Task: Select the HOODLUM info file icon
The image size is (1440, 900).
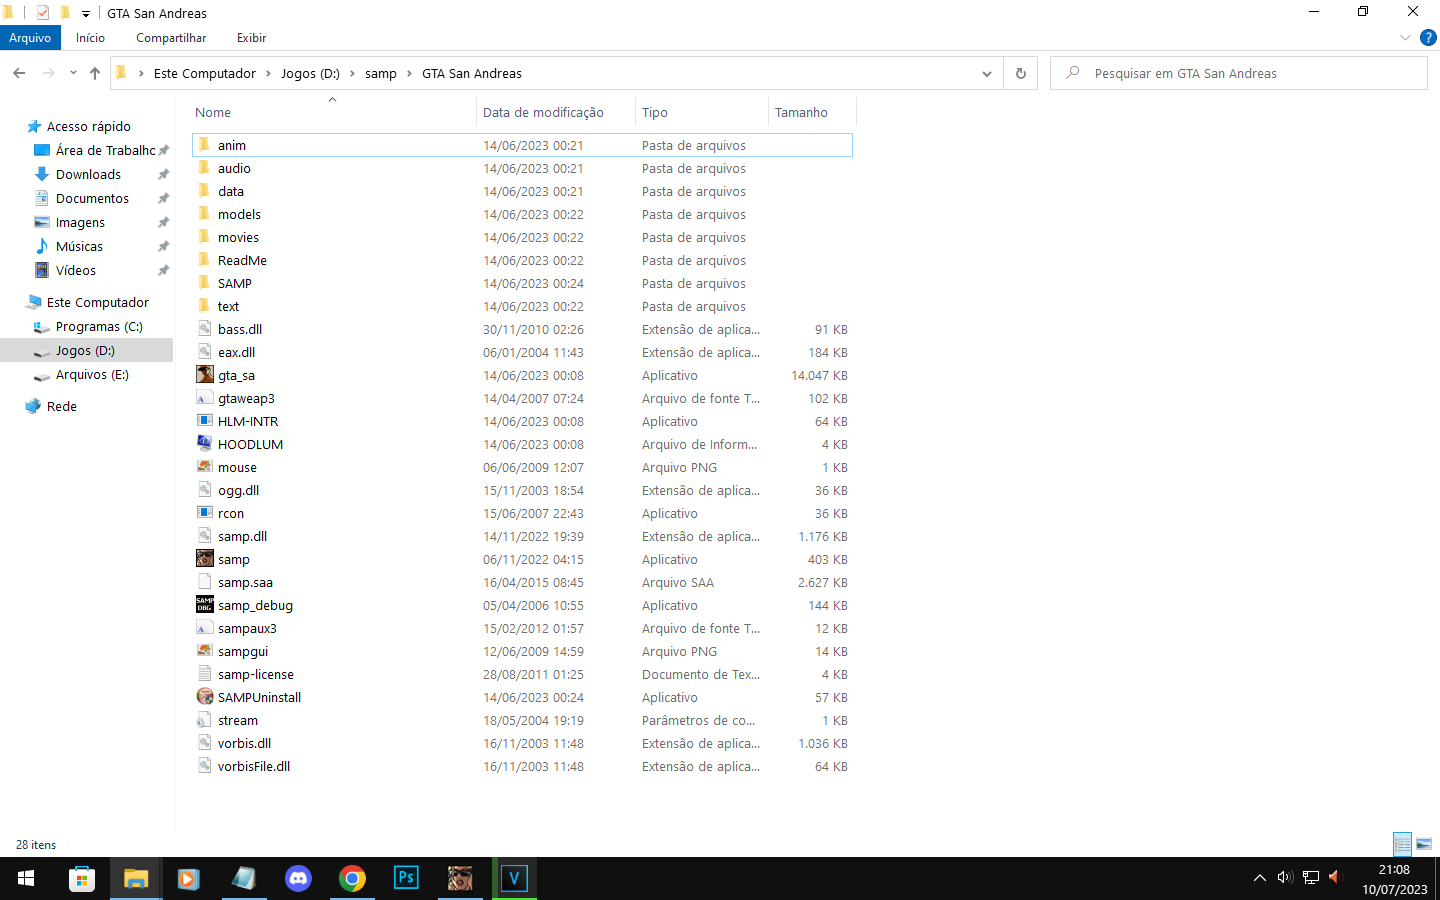Action: point(205,444)
